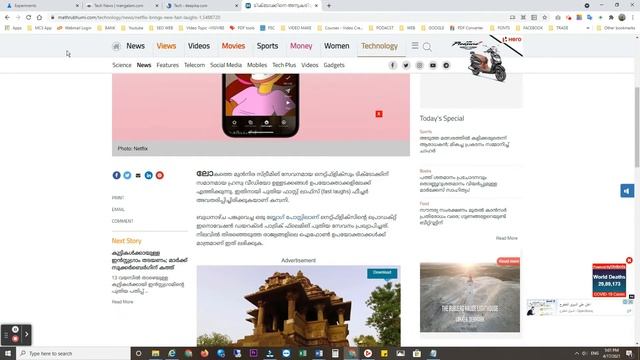640x360 pixels.
Task: Open a new browser tab with plus
Action: (x=329, y=6)
